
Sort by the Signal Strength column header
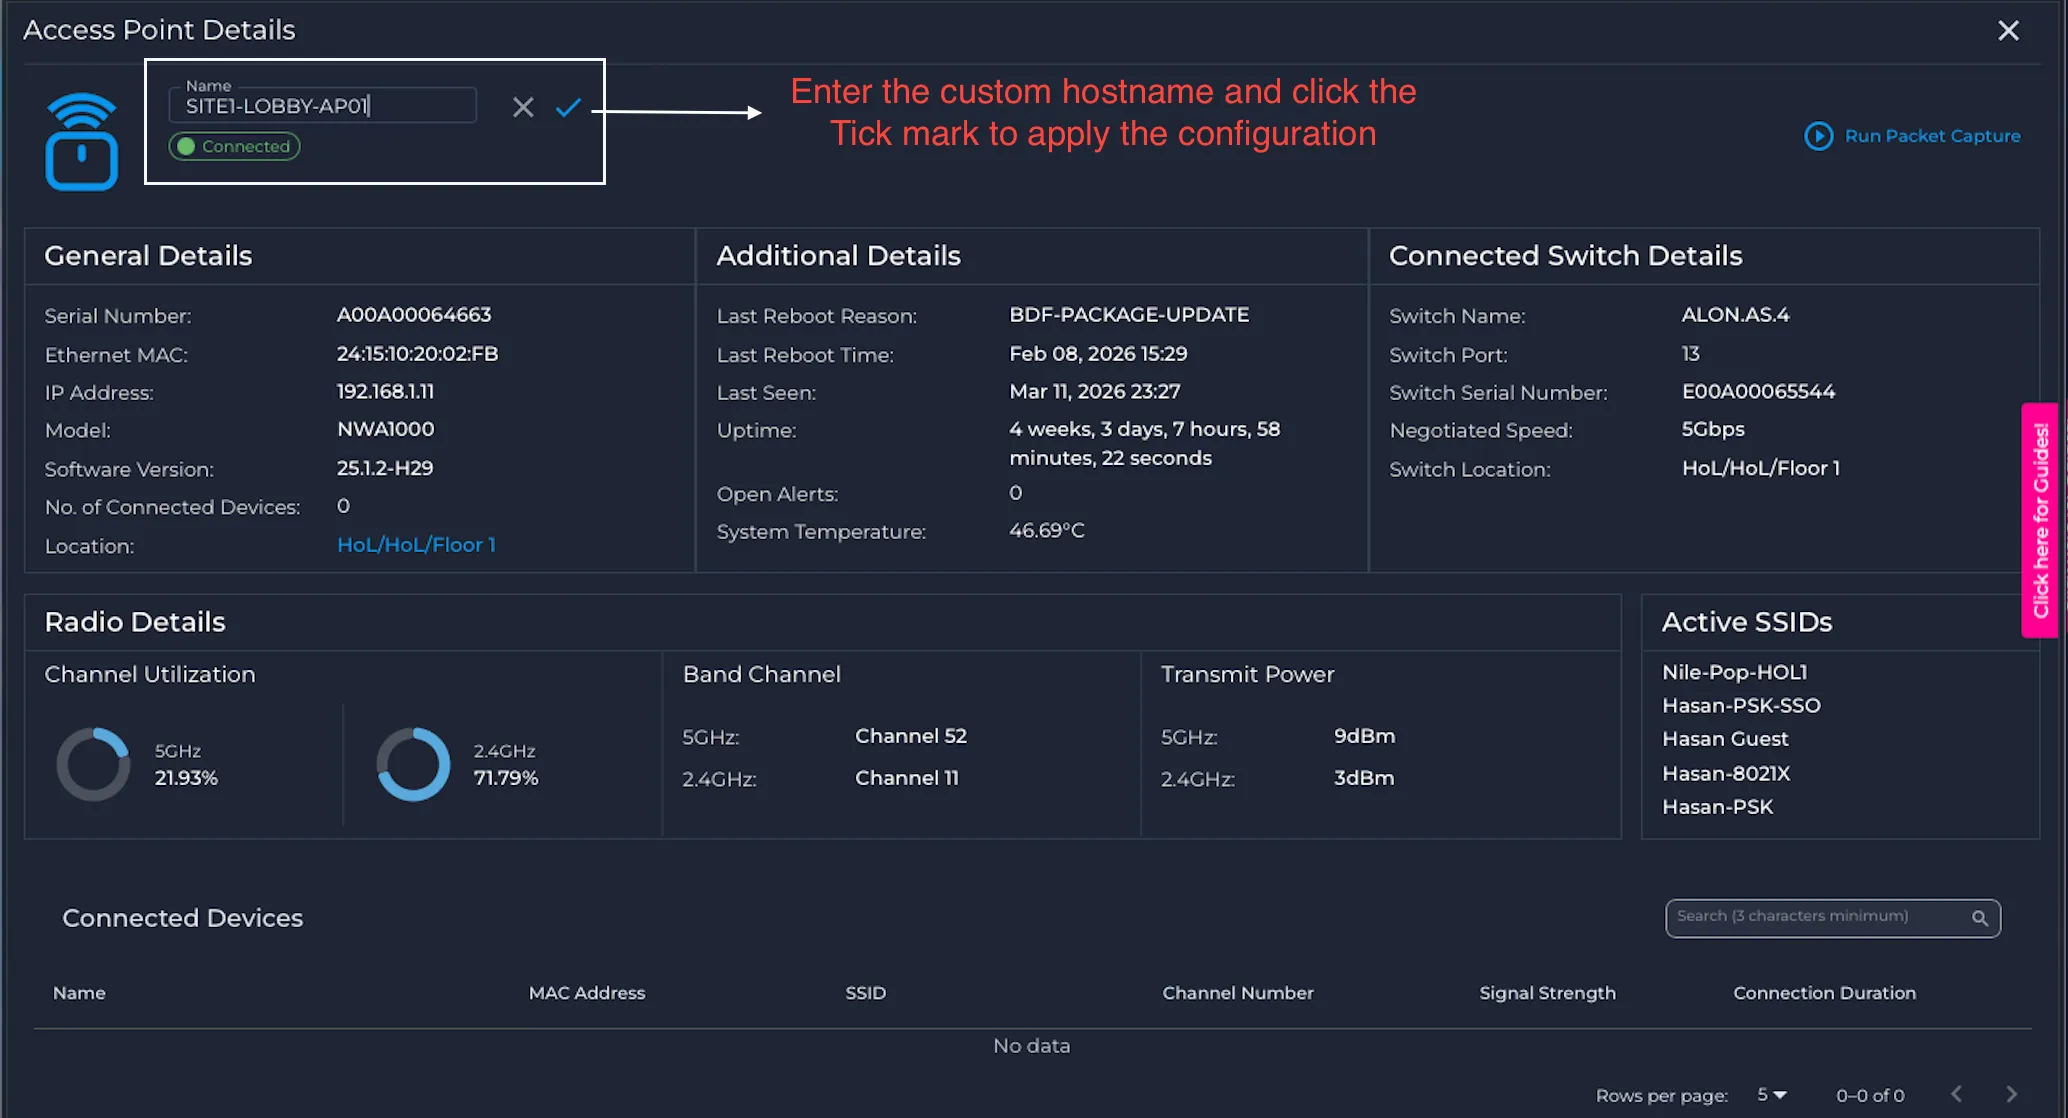tap(1547, 993)
